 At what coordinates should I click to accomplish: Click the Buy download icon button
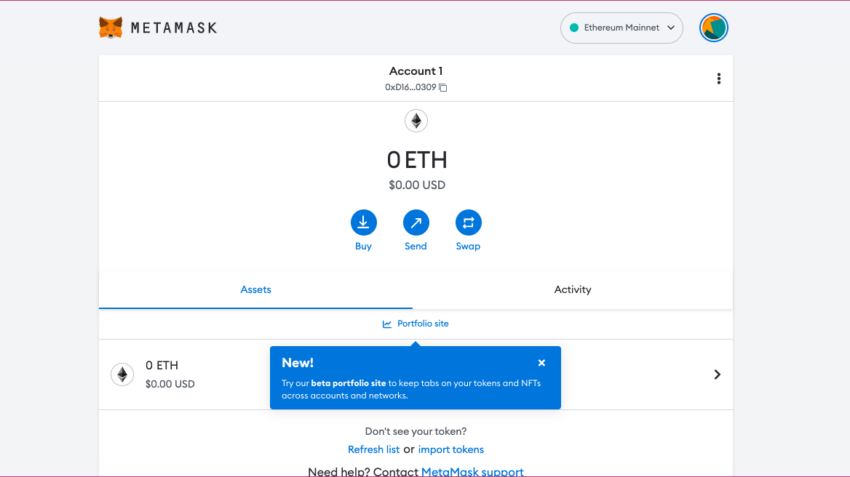tap(363, 223)
